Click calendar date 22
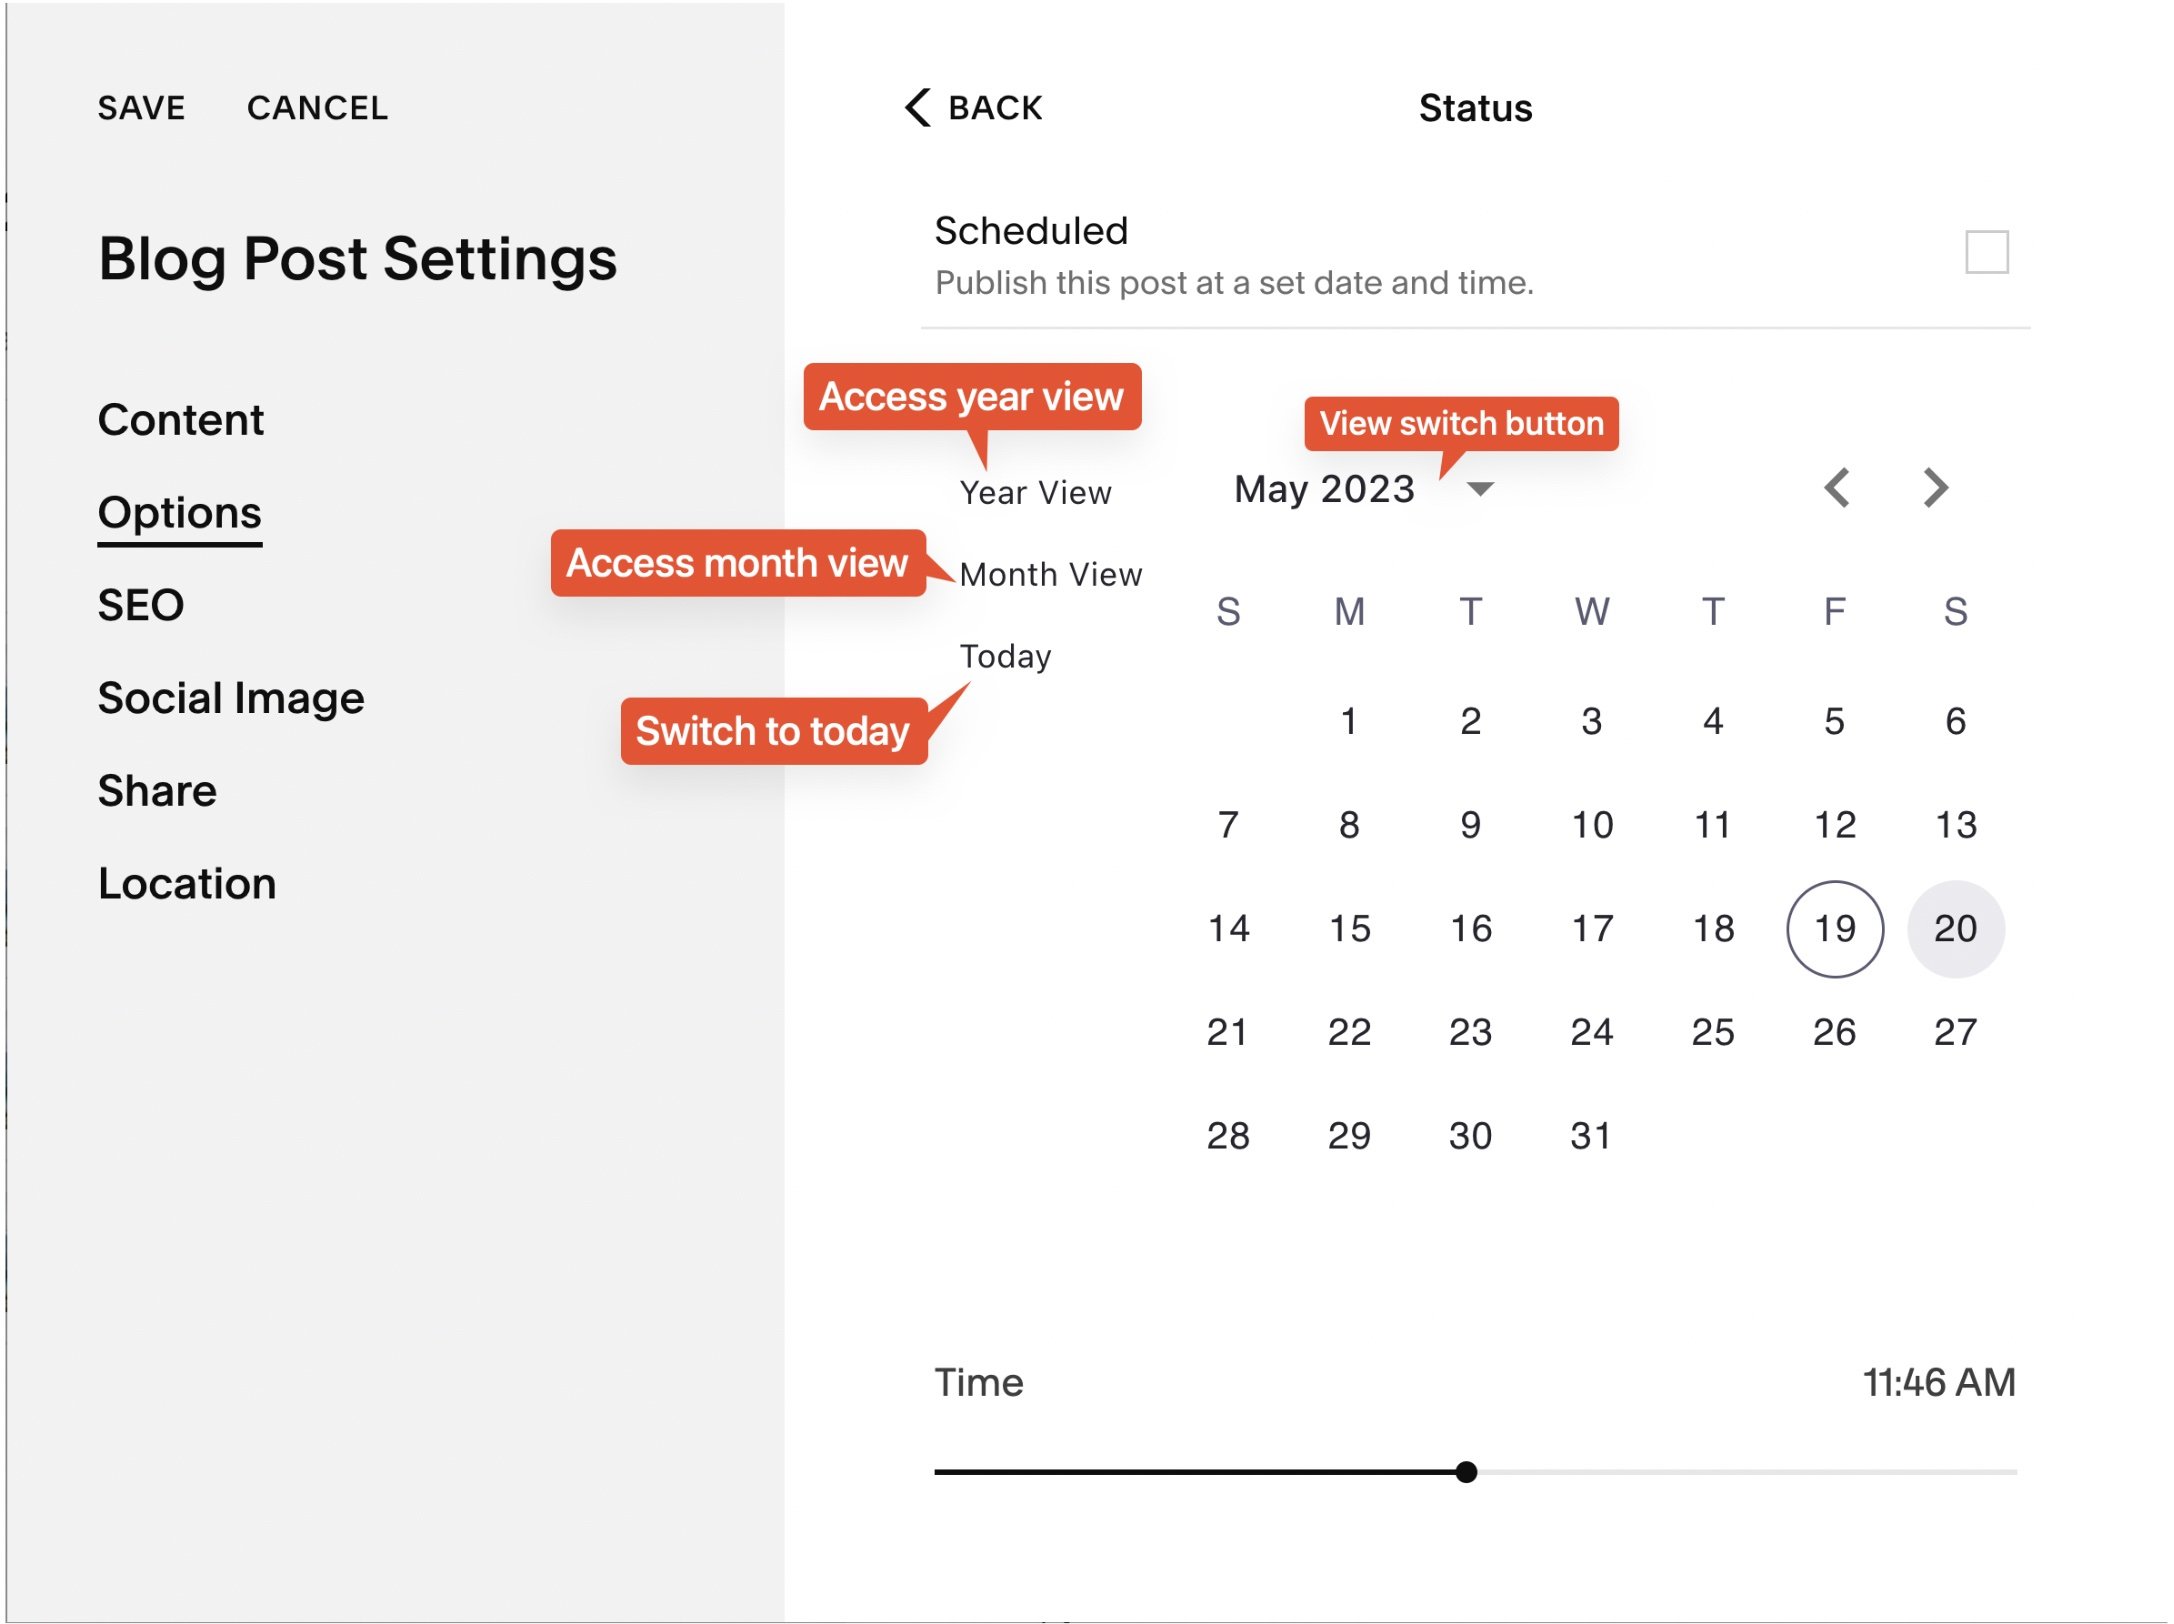 (x=1349, y=1032)
